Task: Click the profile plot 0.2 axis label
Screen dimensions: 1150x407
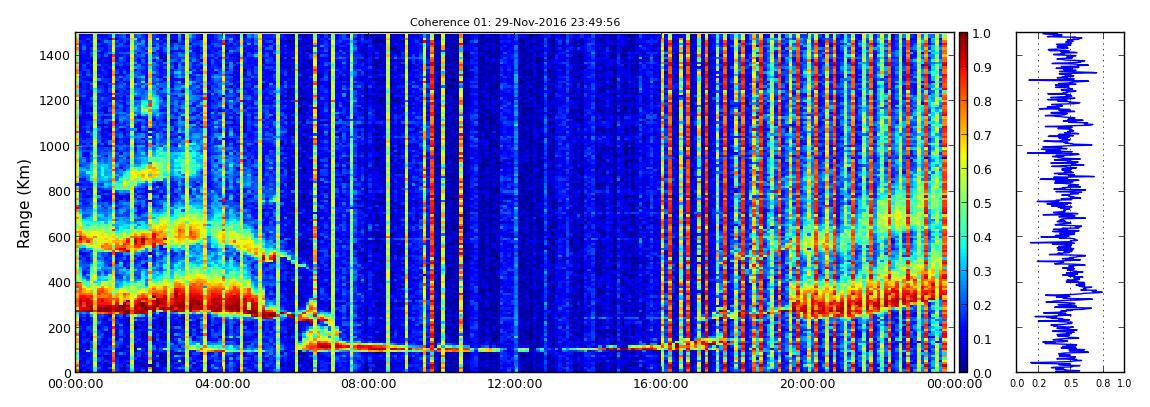Action: [1039, 384]
